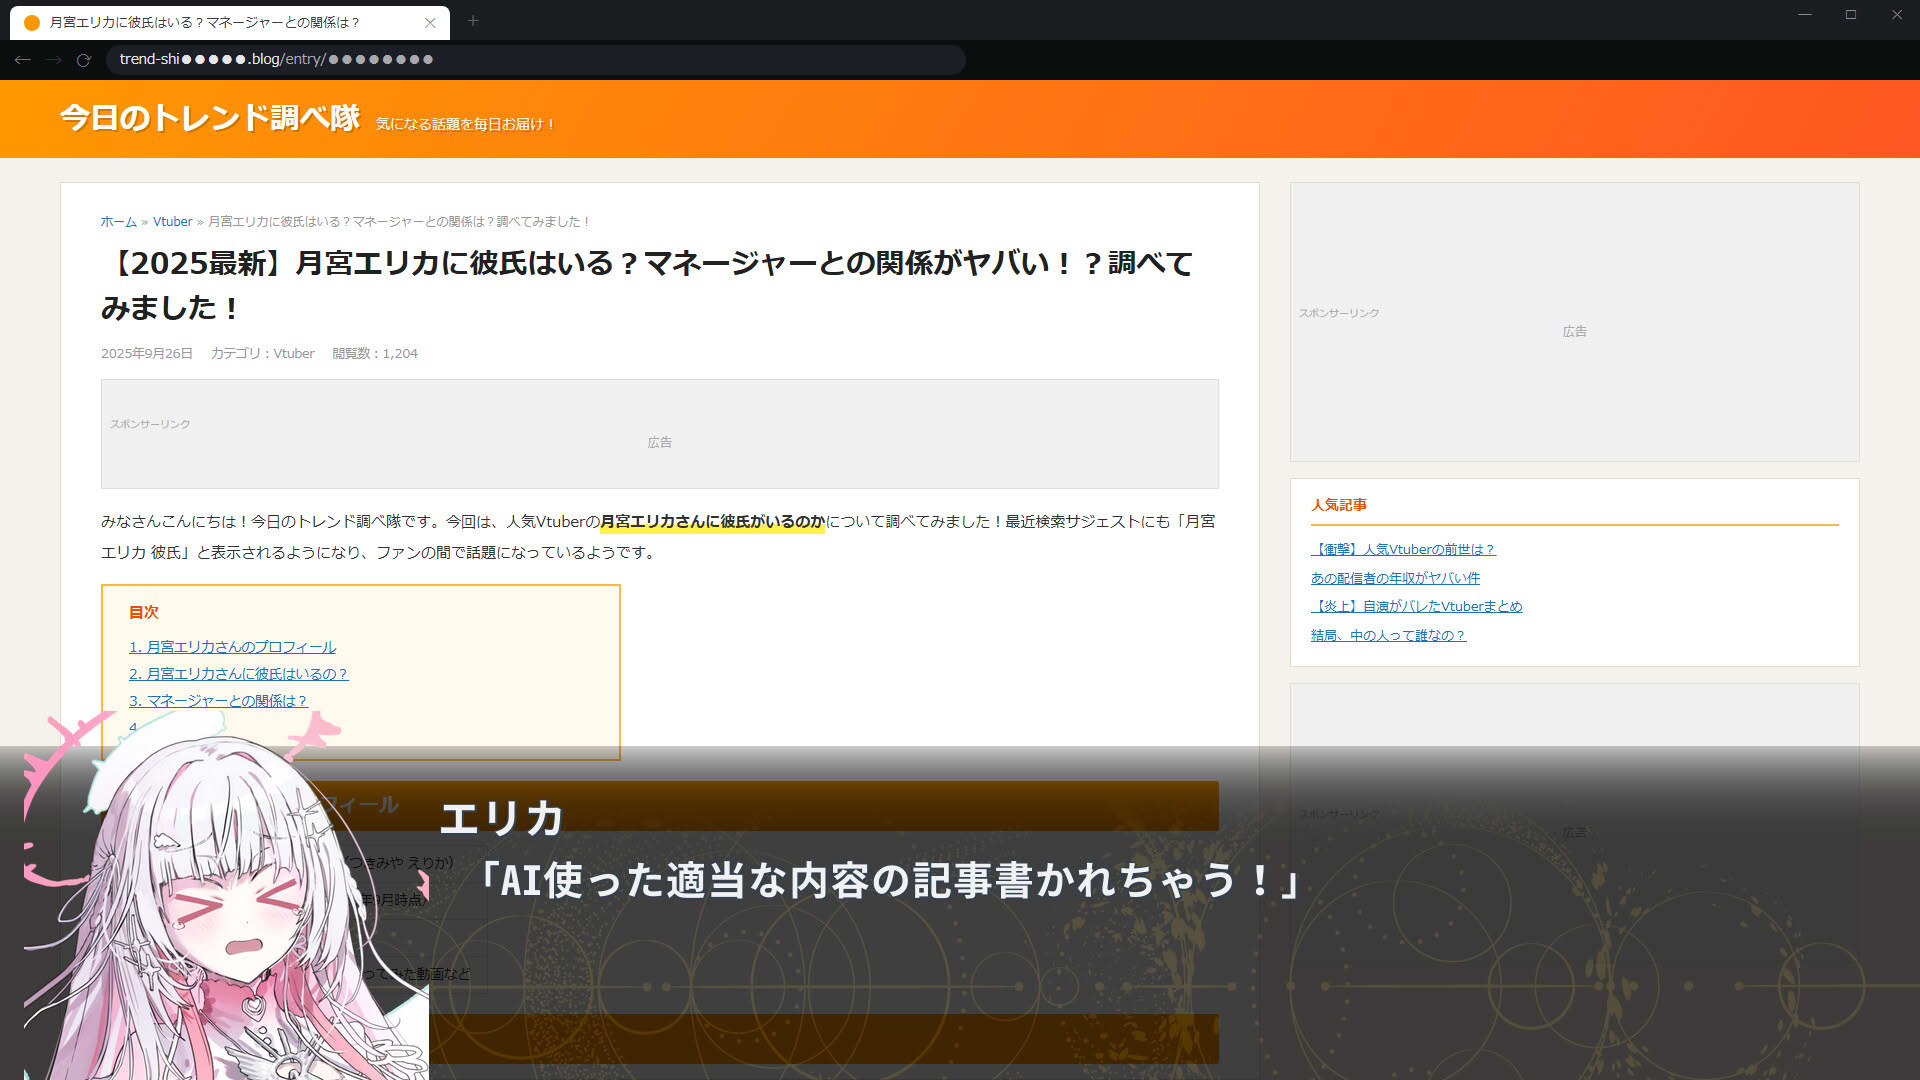Open 【衝撃】人気Vtuberの前世は？ article
This screenshot has height=1080, width=1920.
(x=1403, y=550)
